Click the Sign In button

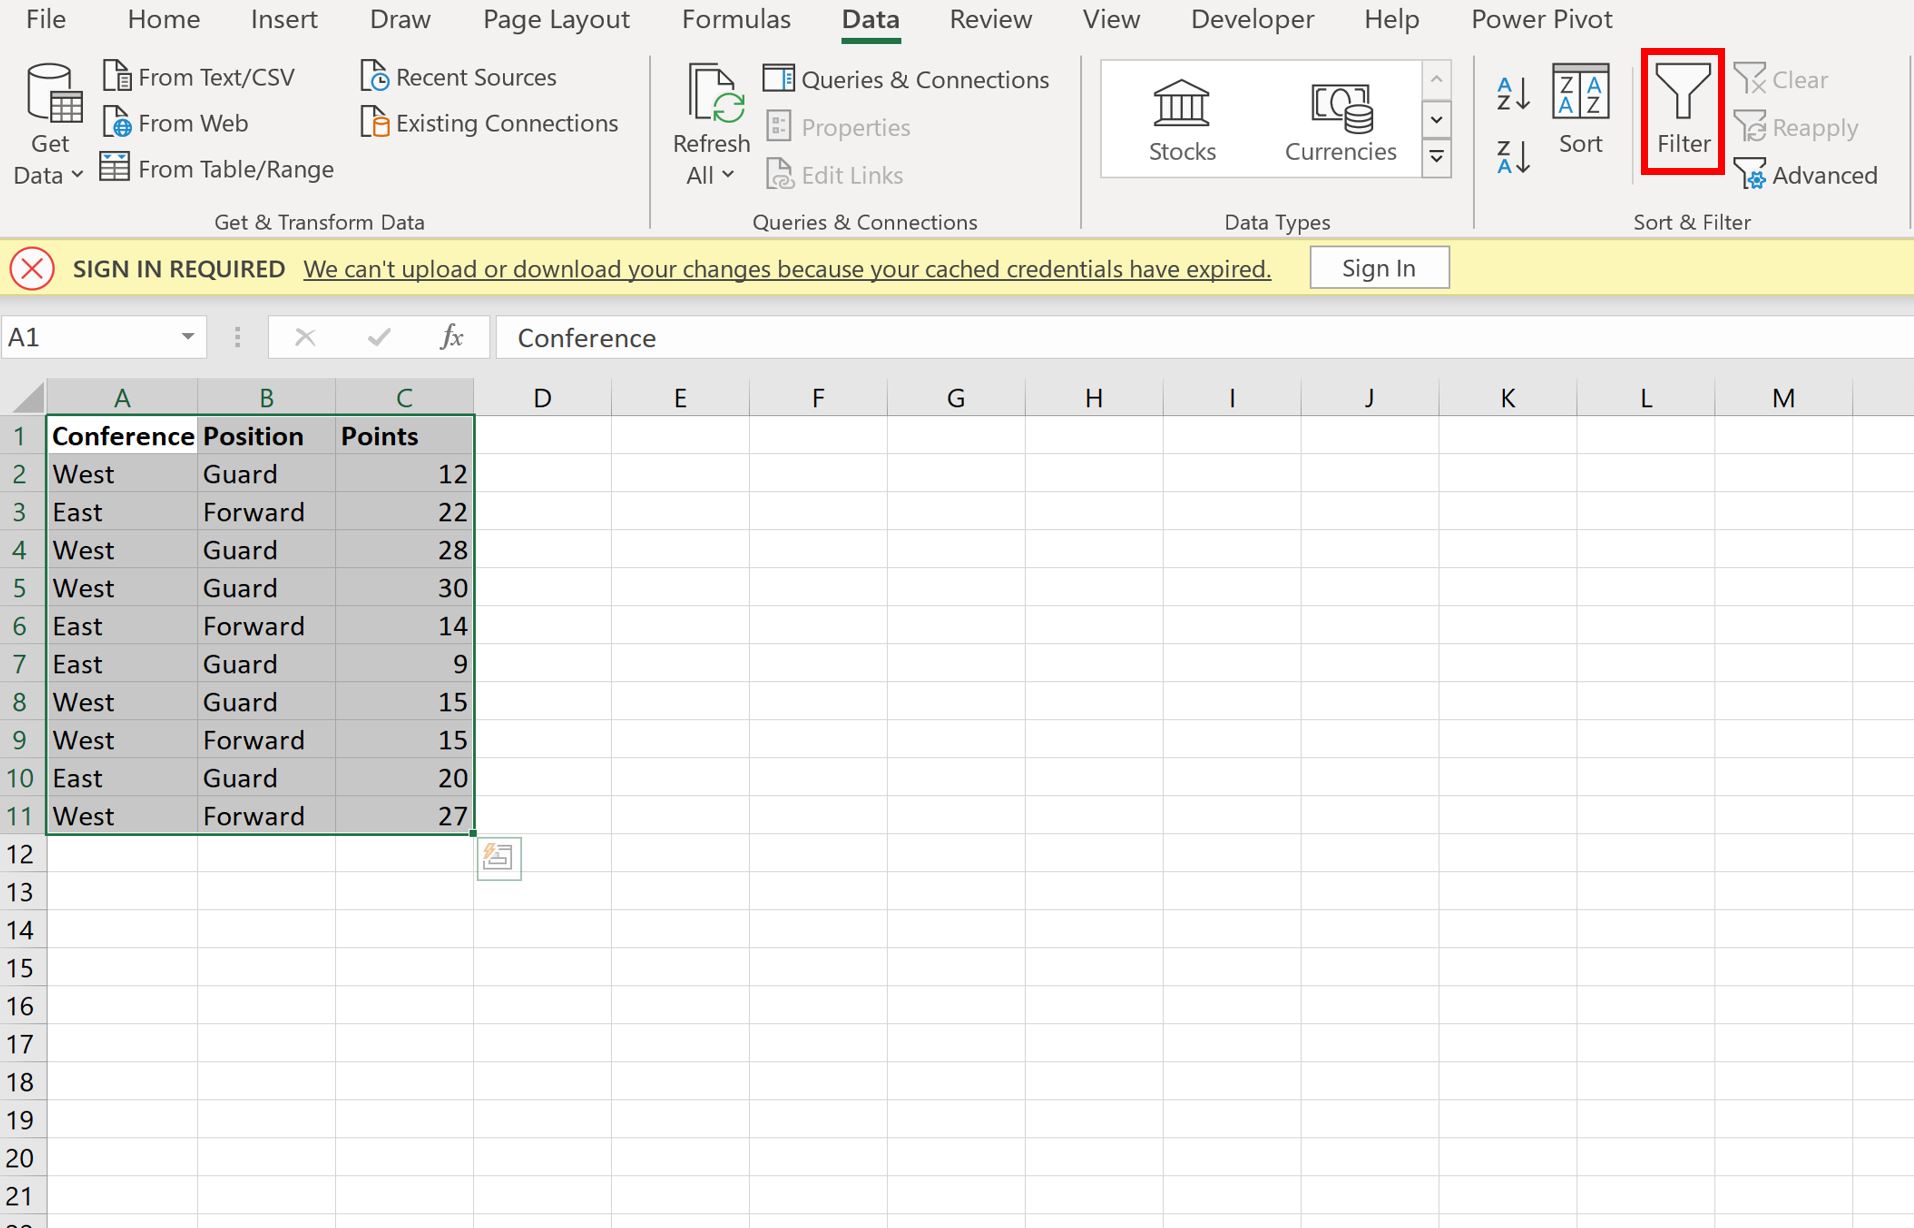click(1379, 268)
